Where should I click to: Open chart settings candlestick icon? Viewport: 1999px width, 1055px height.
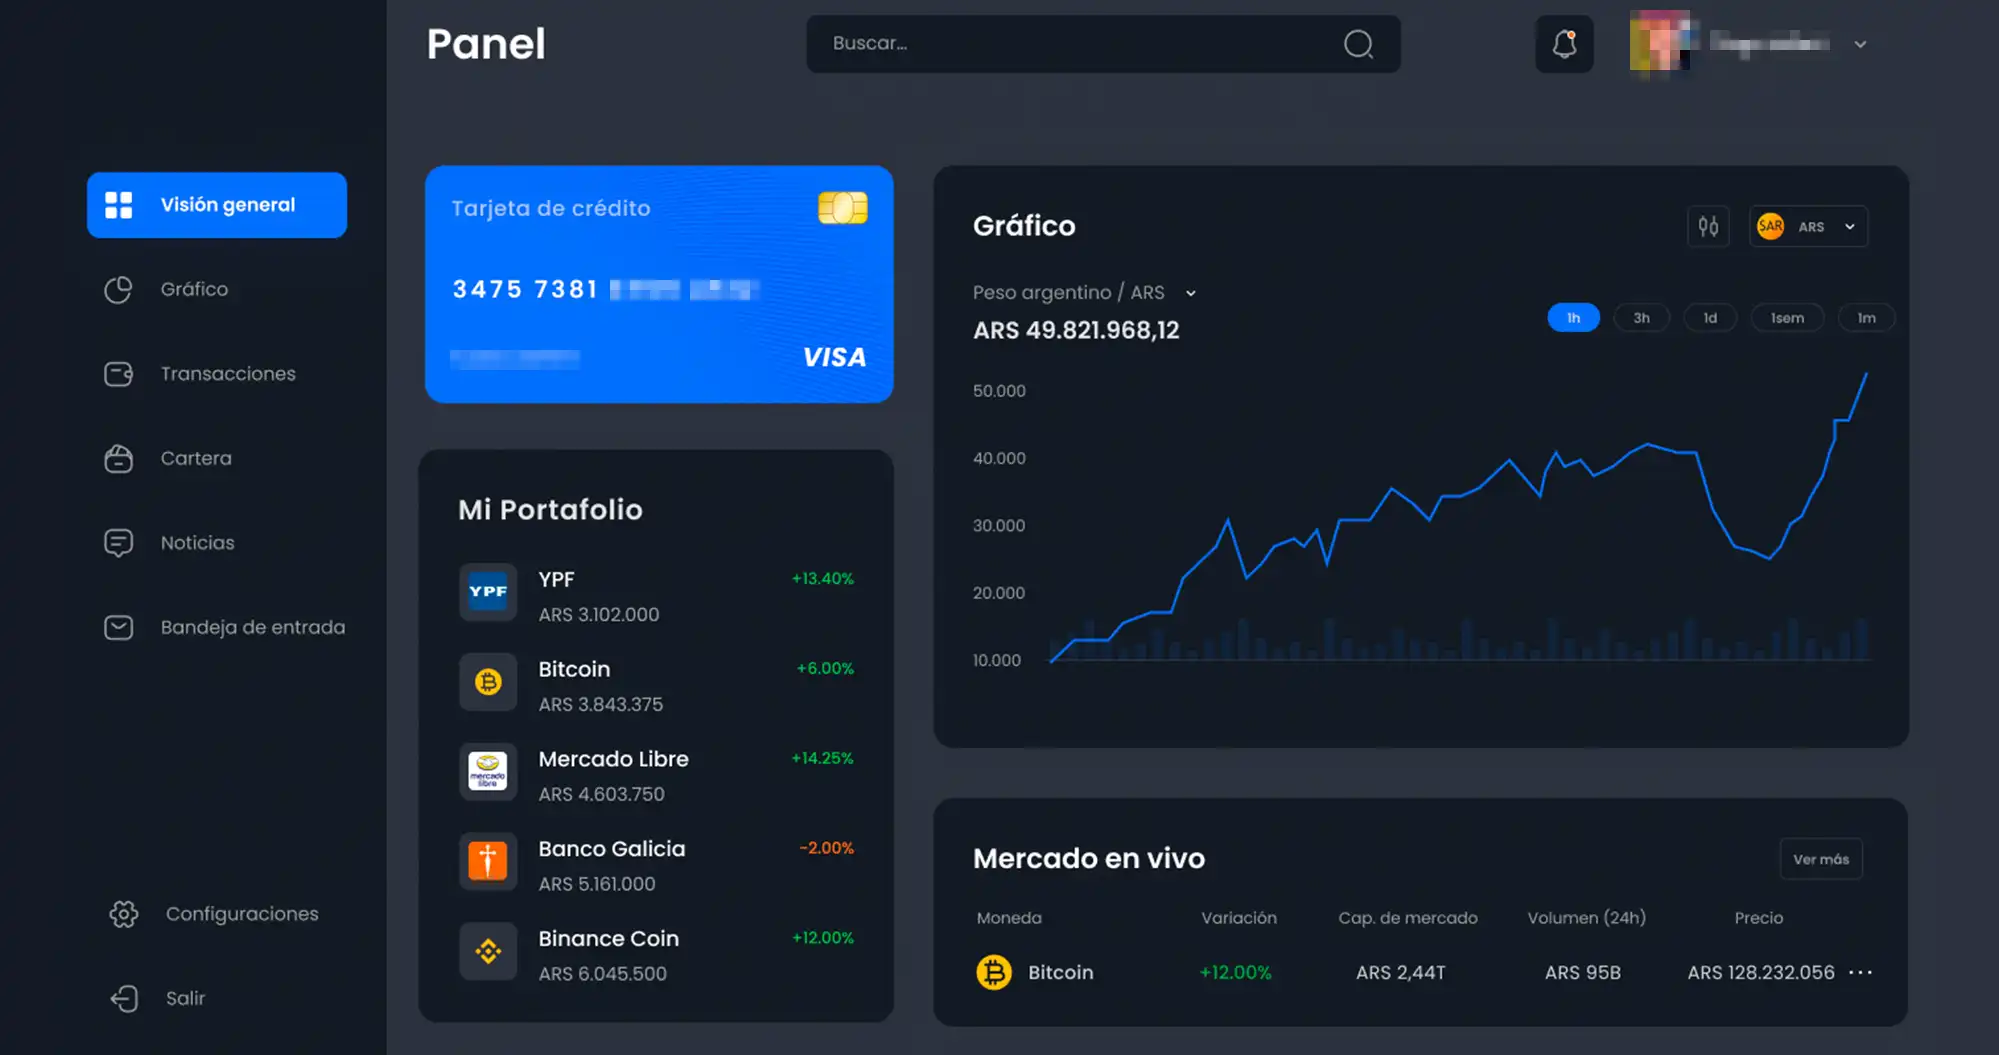(1708, 226)
